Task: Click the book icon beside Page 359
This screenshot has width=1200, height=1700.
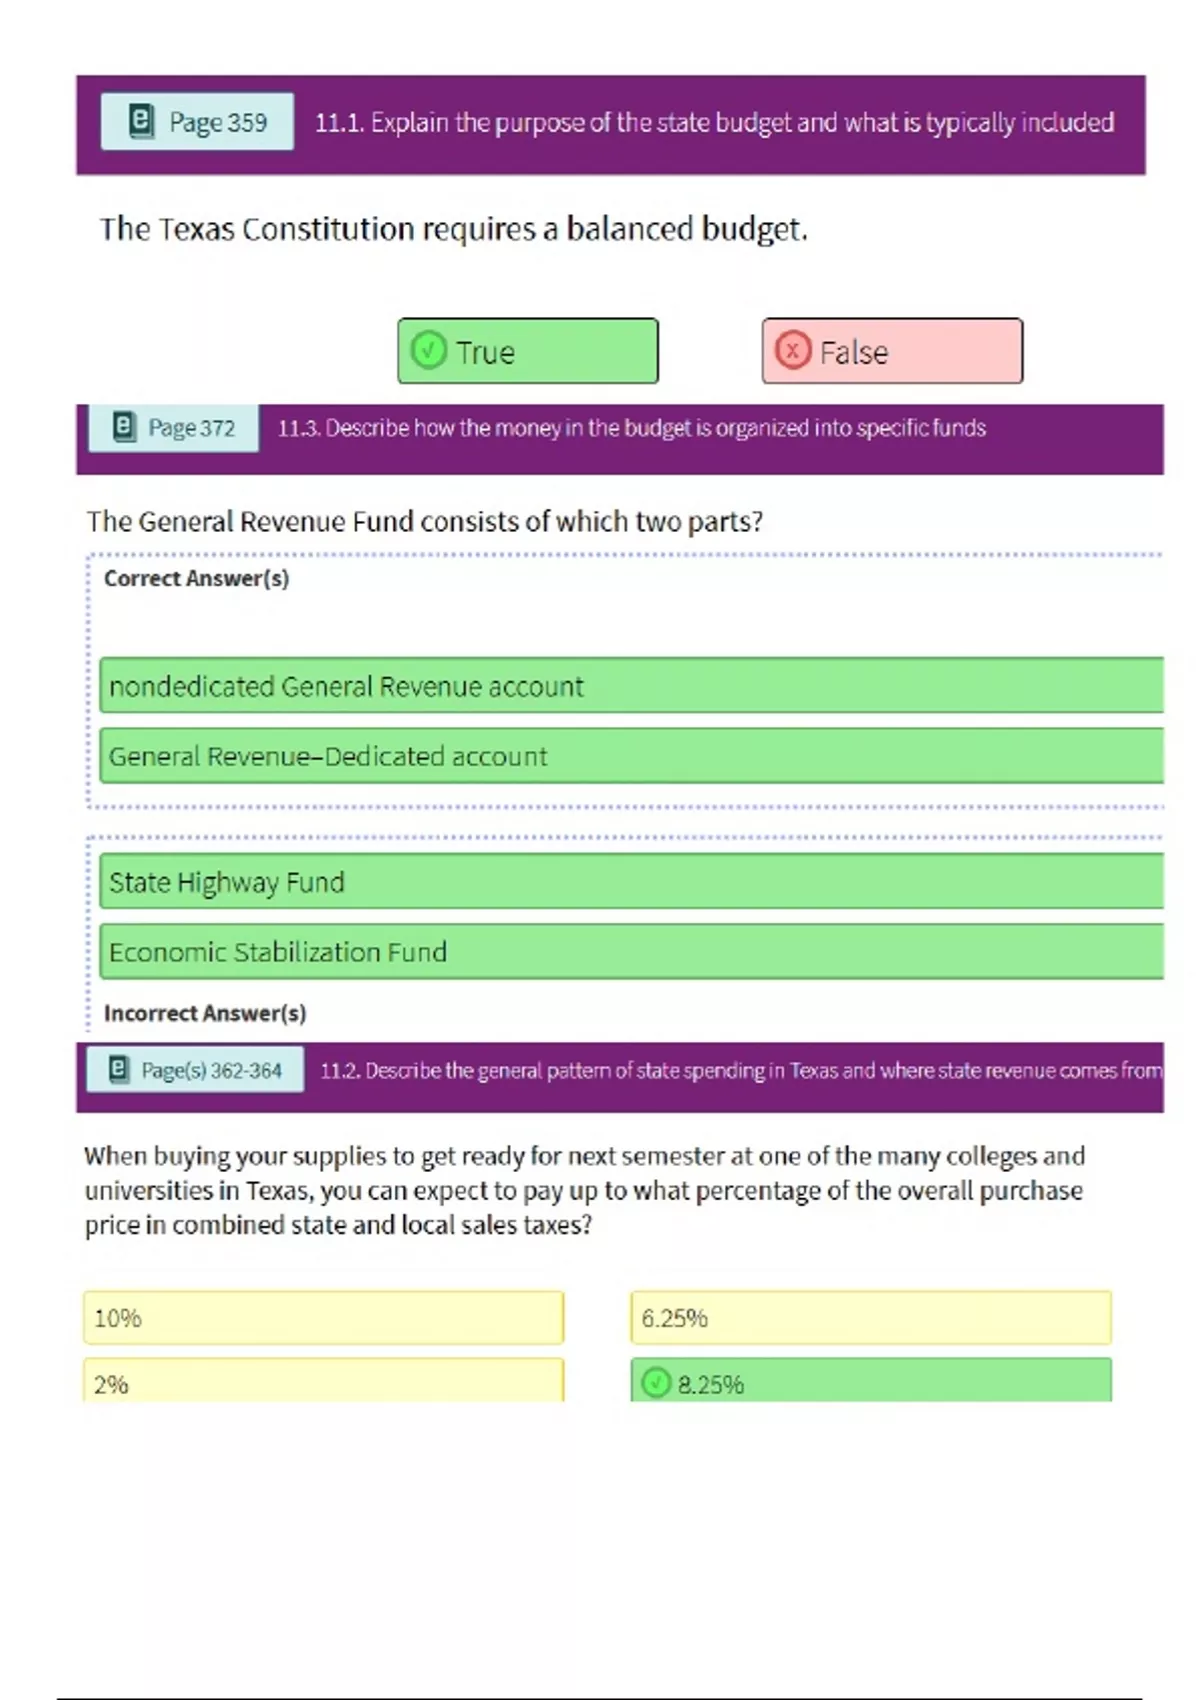Action: tap(142, 121)
